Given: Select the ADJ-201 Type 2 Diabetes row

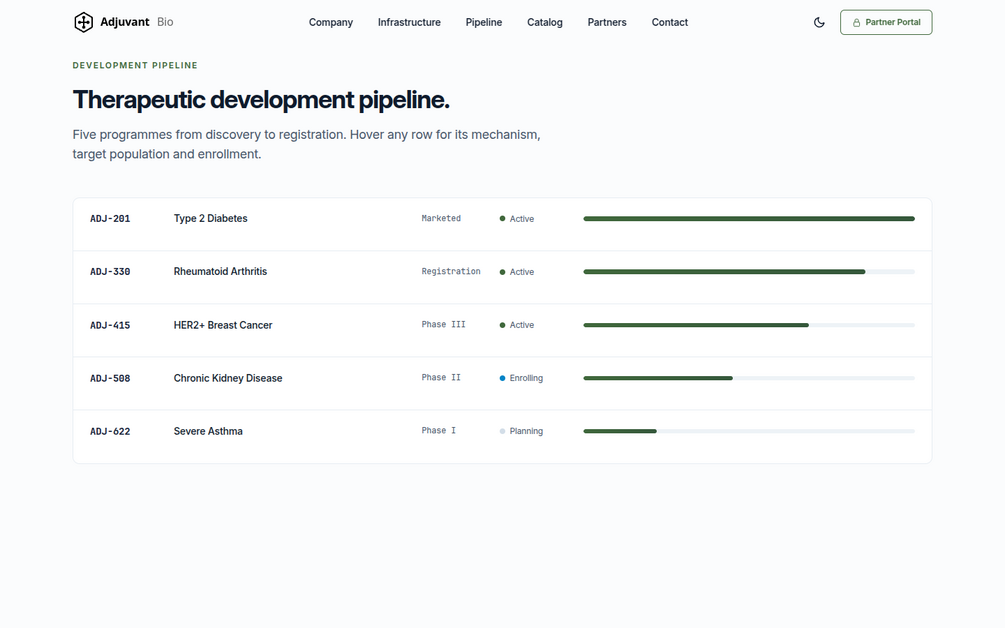Looking at the screenshot, I should click(502, 224).
